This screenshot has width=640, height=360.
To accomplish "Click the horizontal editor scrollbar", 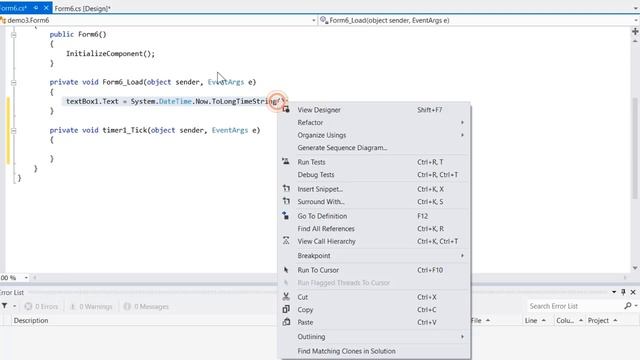I will pos(331,278).
